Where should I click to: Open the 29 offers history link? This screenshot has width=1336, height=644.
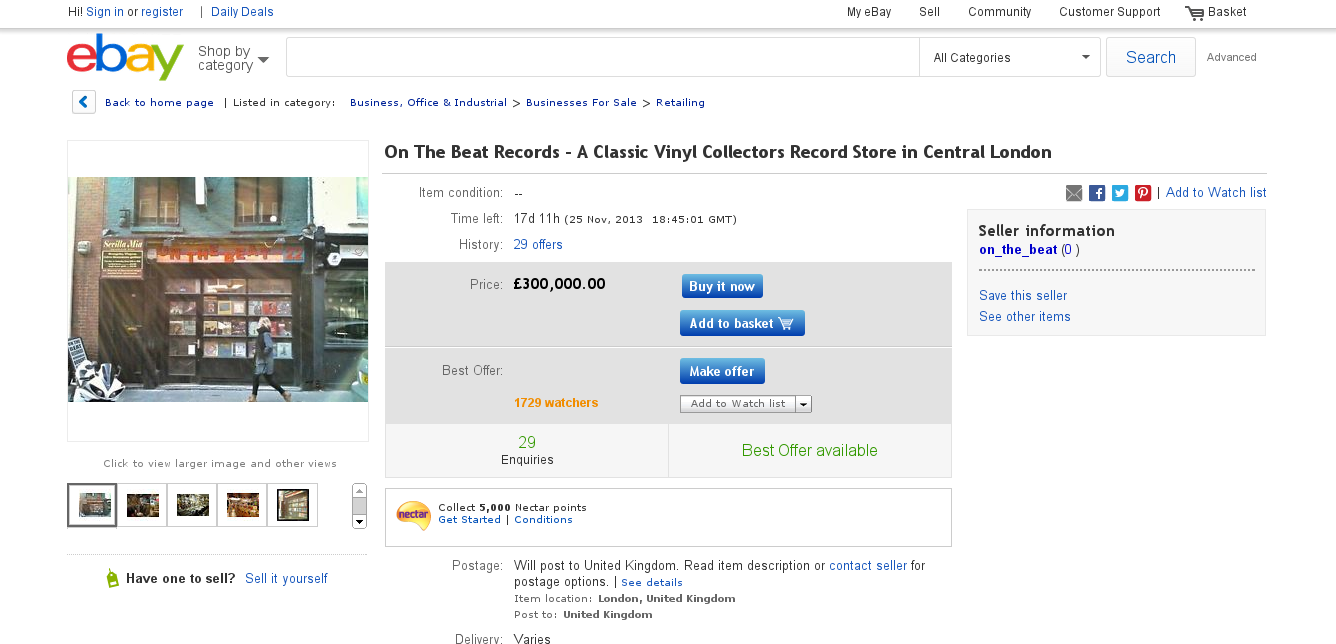point(538,245)
